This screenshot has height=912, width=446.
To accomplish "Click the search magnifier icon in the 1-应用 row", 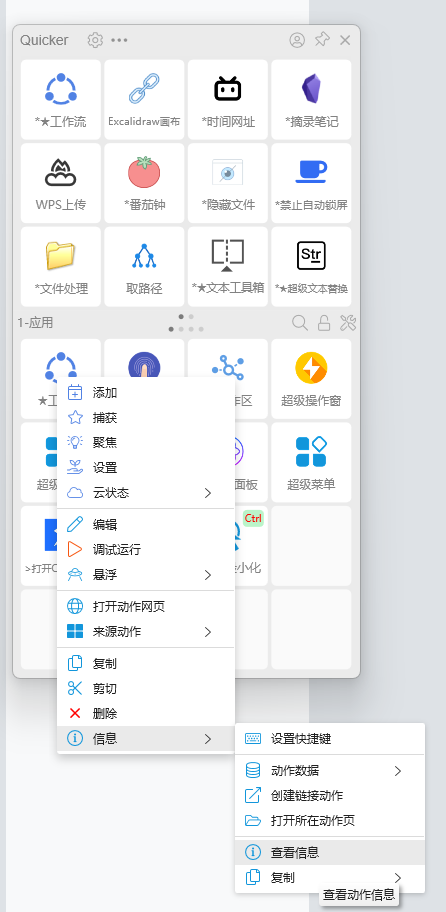I will [300, 323].
